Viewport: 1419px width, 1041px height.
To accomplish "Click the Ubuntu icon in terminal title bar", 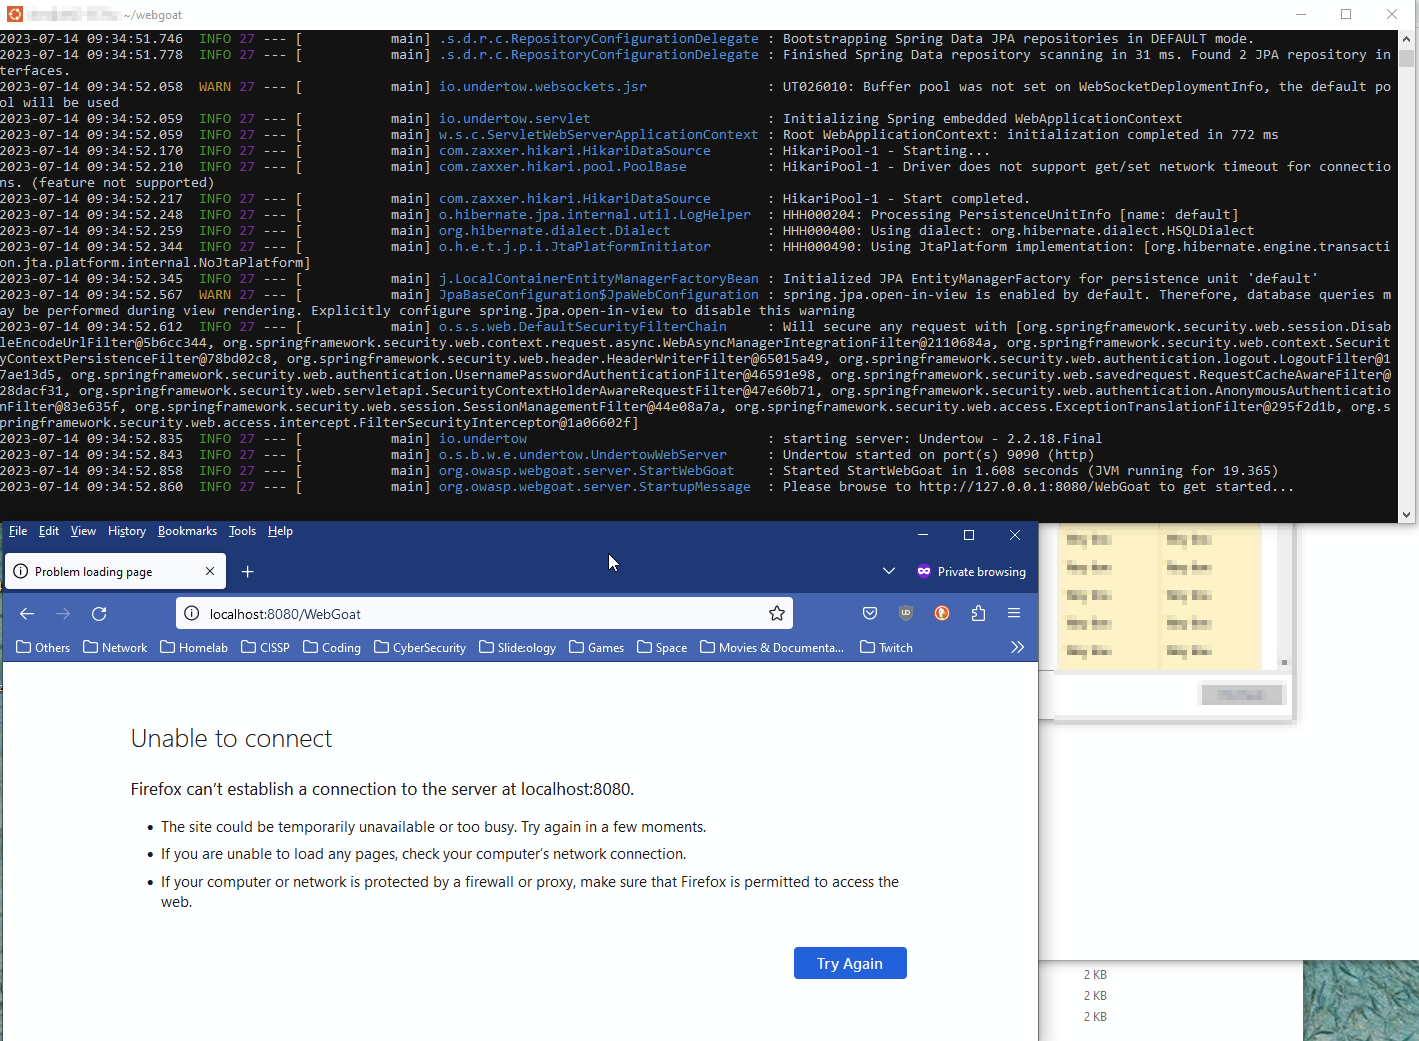I will [x=14, y=14].
